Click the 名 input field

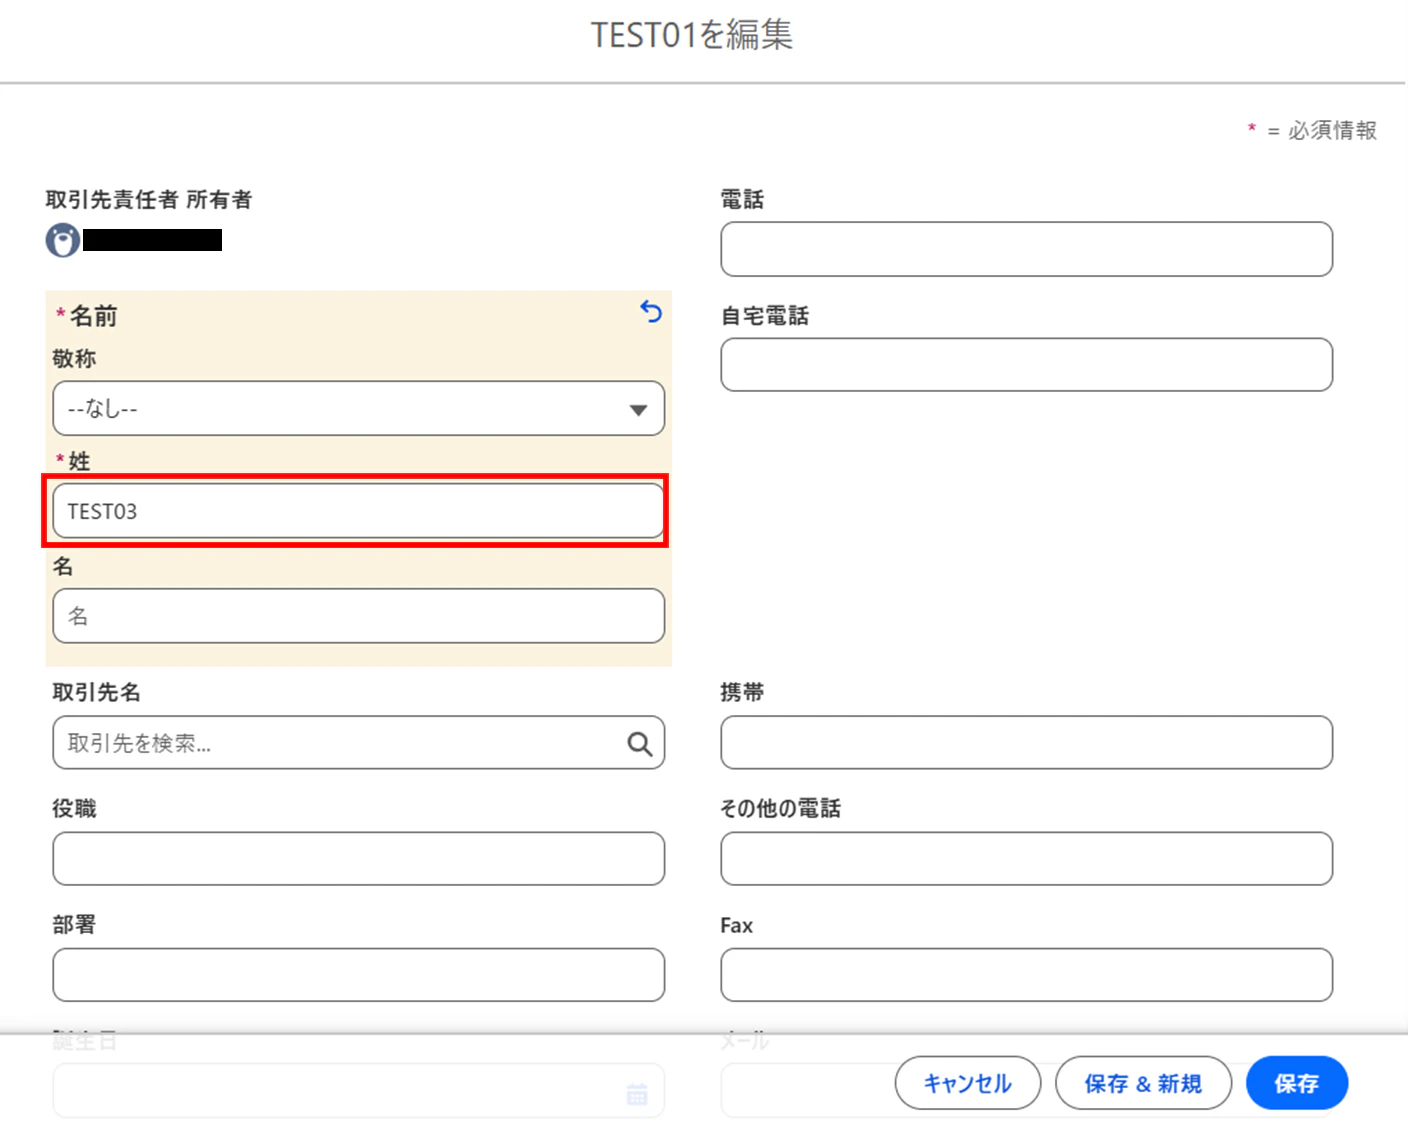click(358, 616)
